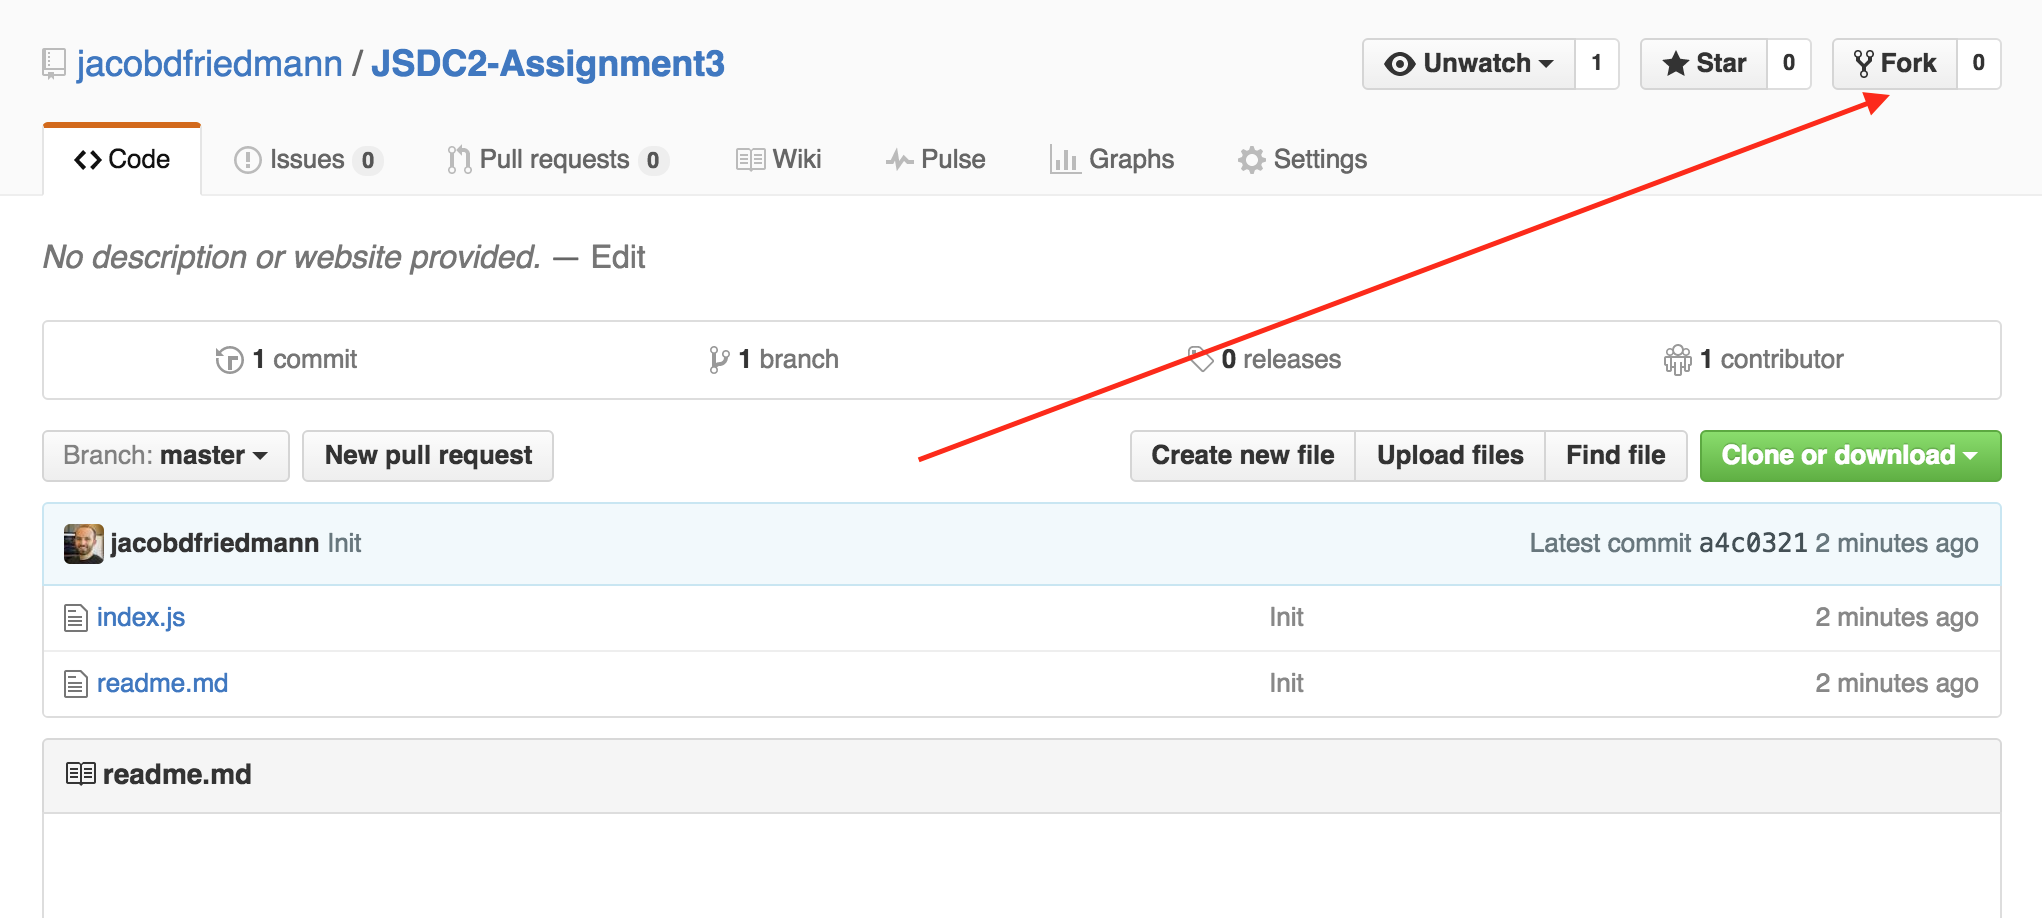The width and height of the screenshot is (2042, 918).
Task: View forks count 0
Action: click(1979, 64)
